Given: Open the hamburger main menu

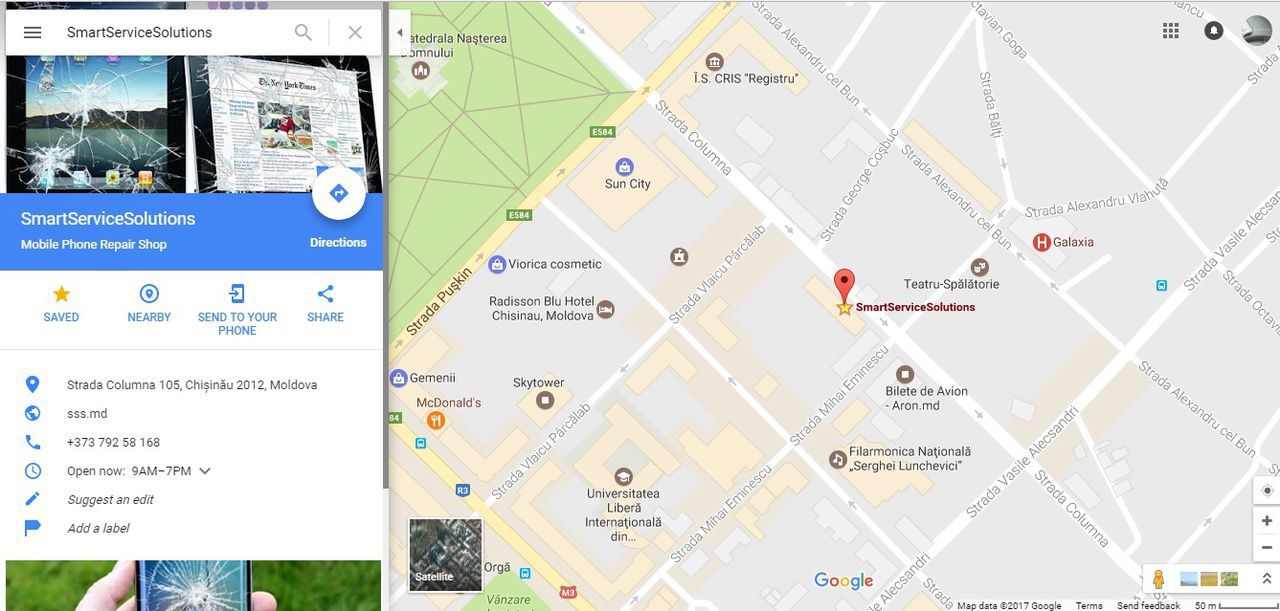Looking at the screenshot, I should [32, 32].
